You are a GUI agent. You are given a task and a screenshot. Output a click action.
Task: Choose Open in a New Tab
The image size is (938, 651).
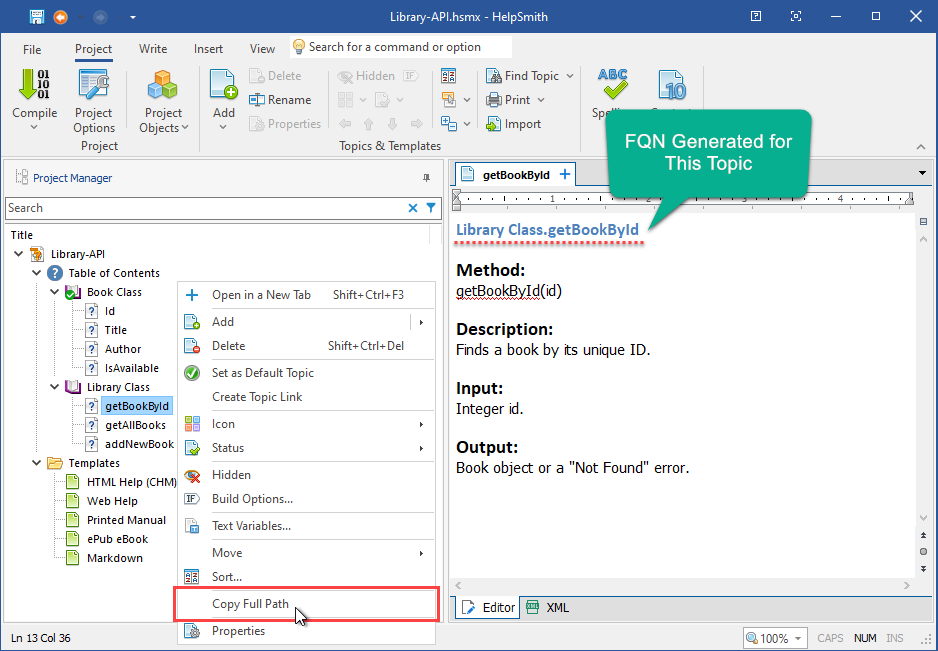[306, 295]
